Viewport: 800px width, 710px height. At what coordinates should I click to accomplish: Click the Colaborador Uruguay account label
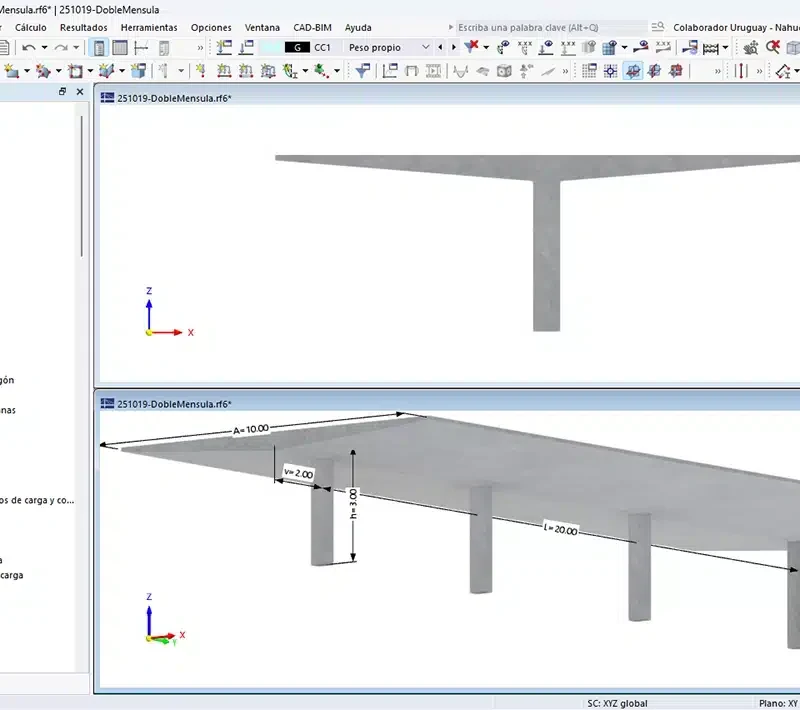[x=736, y=28]
